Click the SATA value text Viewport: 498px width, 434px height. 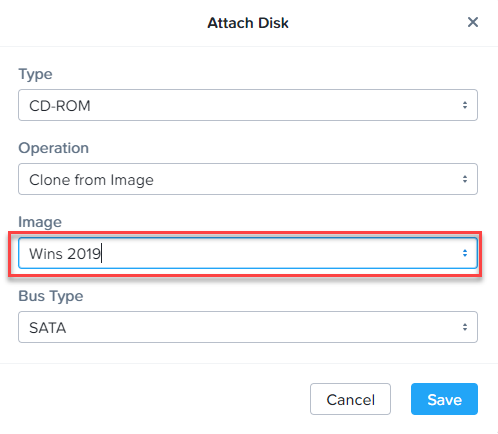47,328
